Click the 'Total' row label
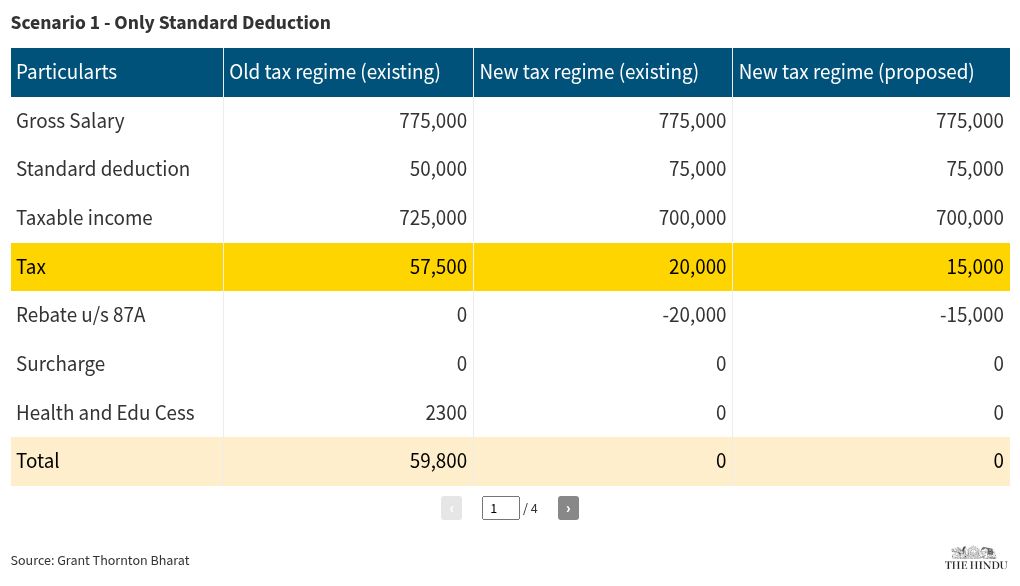The width and height of the screenshot is (1020, 586). coord(38,461)
